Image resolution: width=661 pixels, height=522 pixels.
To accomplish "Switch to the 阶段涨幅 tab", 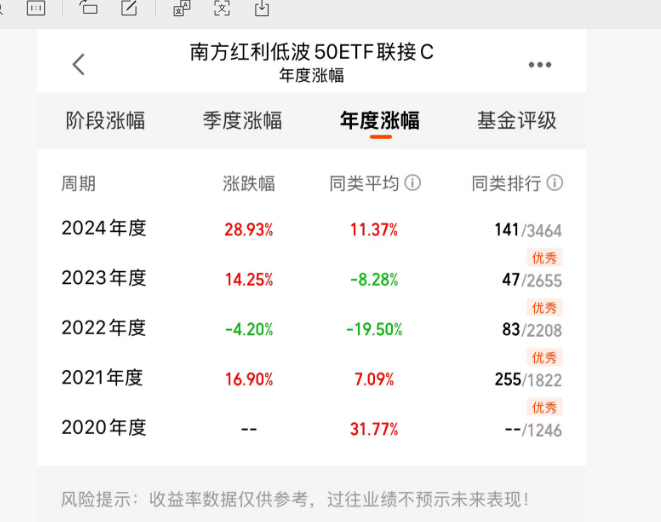I will 105,121.
